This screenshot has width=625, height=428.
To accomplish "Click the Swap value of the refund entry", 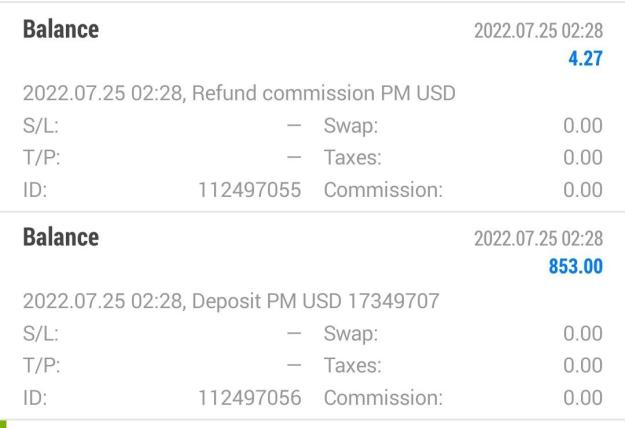I will pyautogui.click(x=583, y=126).
